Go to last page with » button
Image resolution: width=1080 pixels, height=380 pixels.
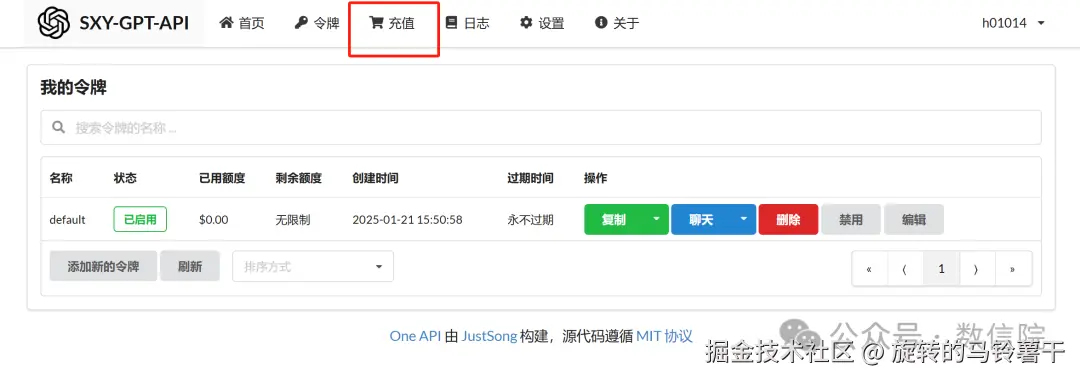coord(1012,268)
